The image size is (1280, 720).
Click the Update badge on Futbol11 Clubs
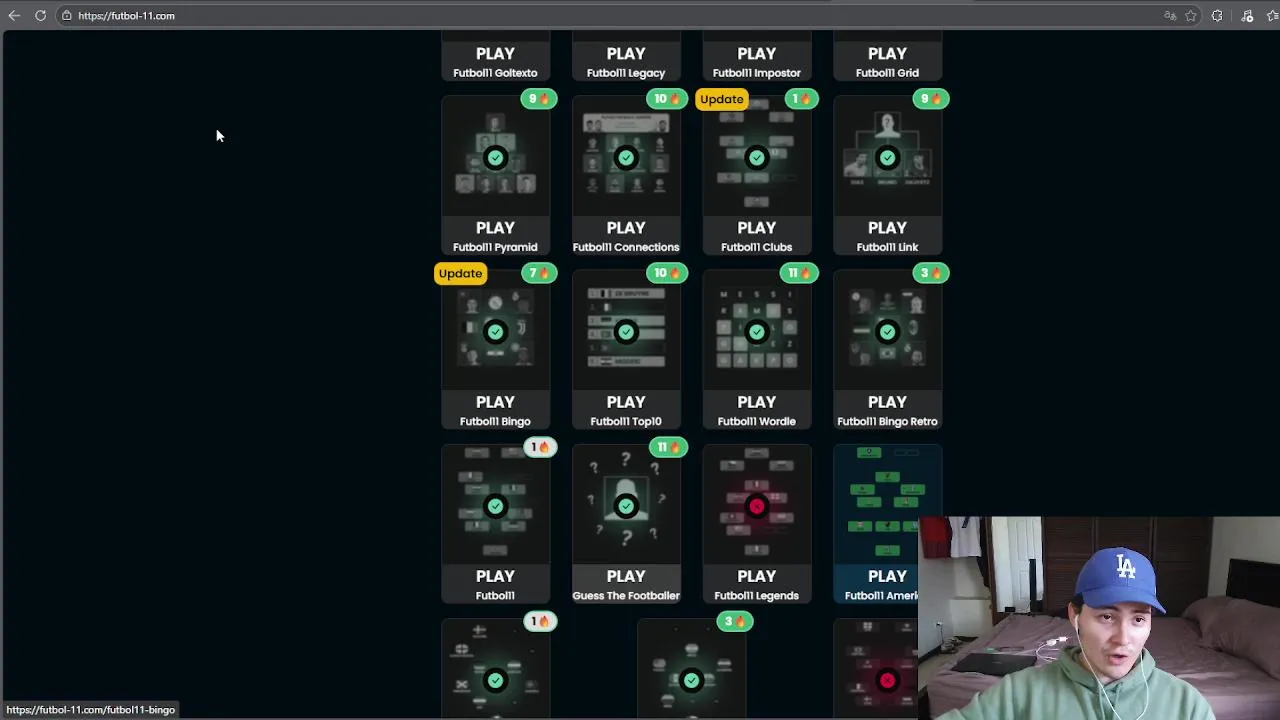pos(722,99)
